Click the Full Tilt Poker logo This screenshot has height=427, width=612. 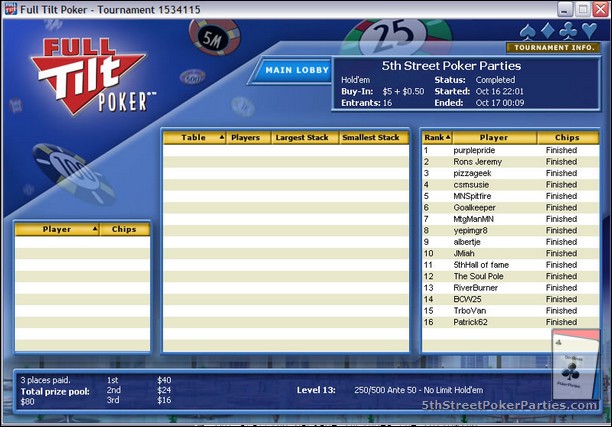(x=92, y=76)
